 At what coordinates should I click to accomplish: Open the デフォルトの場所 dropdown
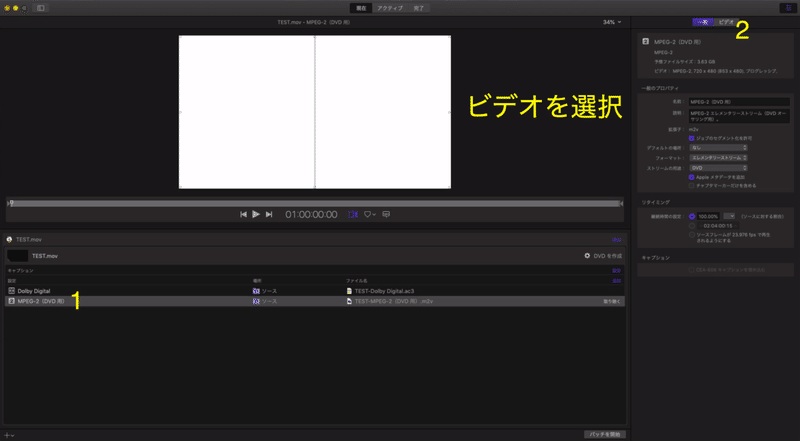(718, 148)
